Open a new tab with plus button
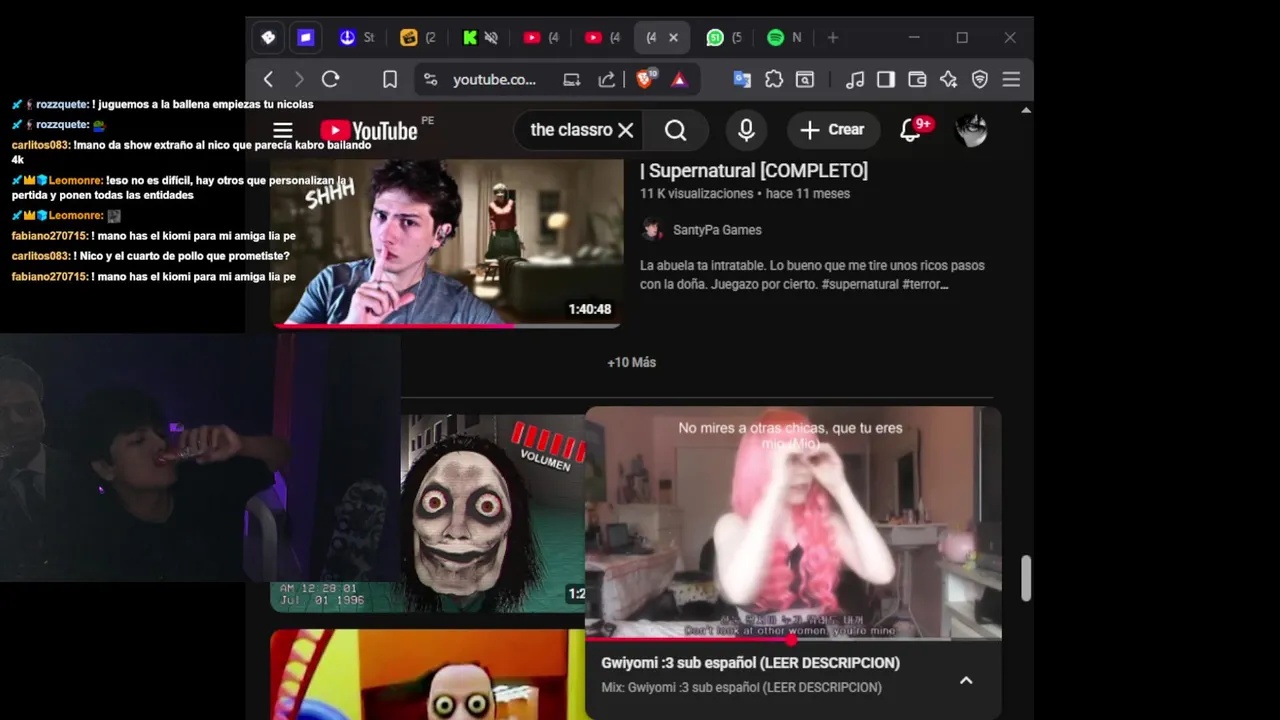The height and width of the screenshot is (720, 1280). [833, 38]
